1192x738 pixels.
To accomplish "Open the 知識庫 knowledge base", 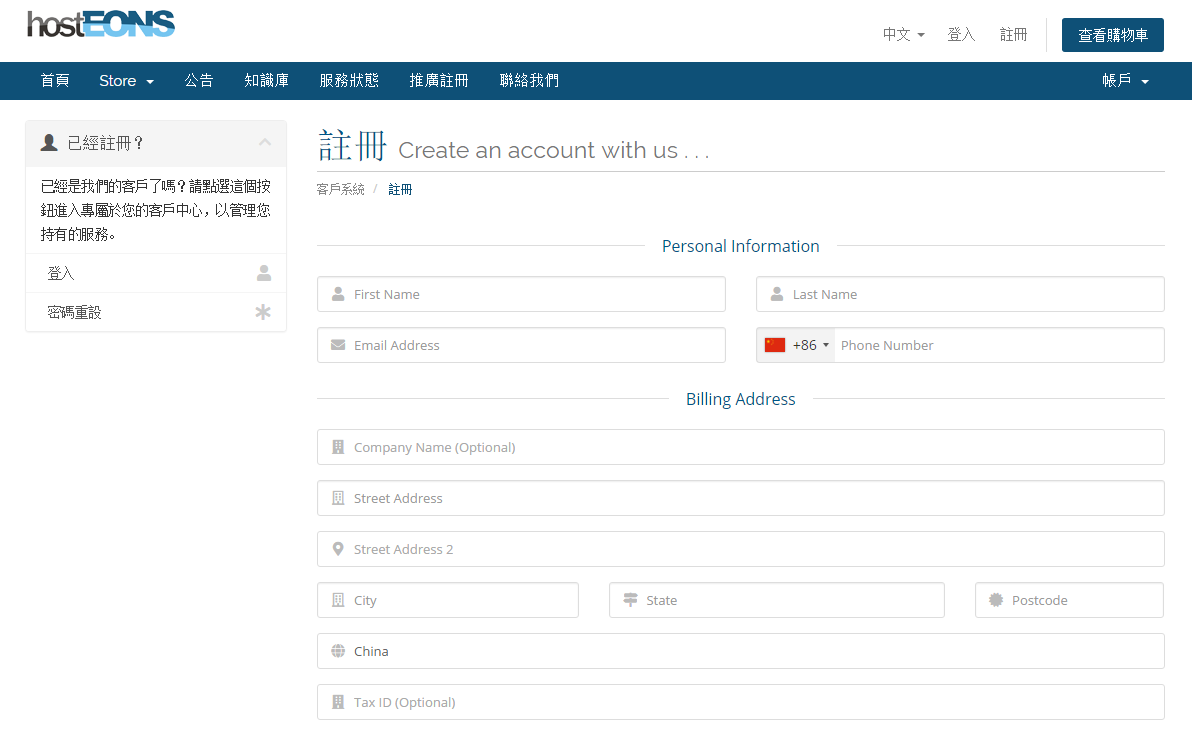I will [x=267, y=81].
